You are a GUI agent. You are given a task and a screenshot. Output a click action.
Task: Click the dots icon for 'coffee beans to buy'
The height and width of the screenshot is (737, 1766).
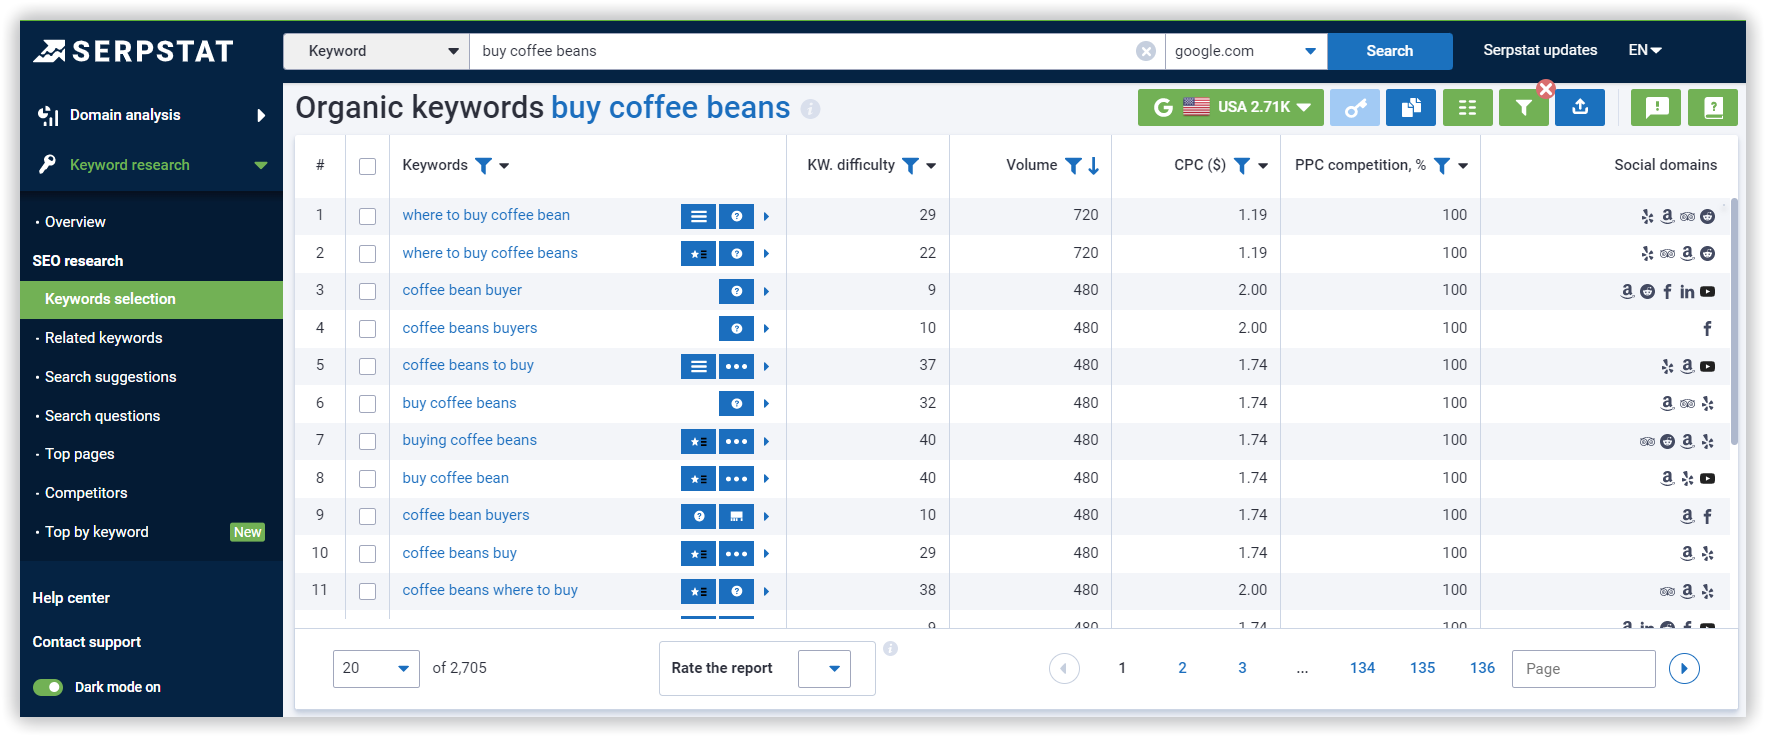coord(736,366)
